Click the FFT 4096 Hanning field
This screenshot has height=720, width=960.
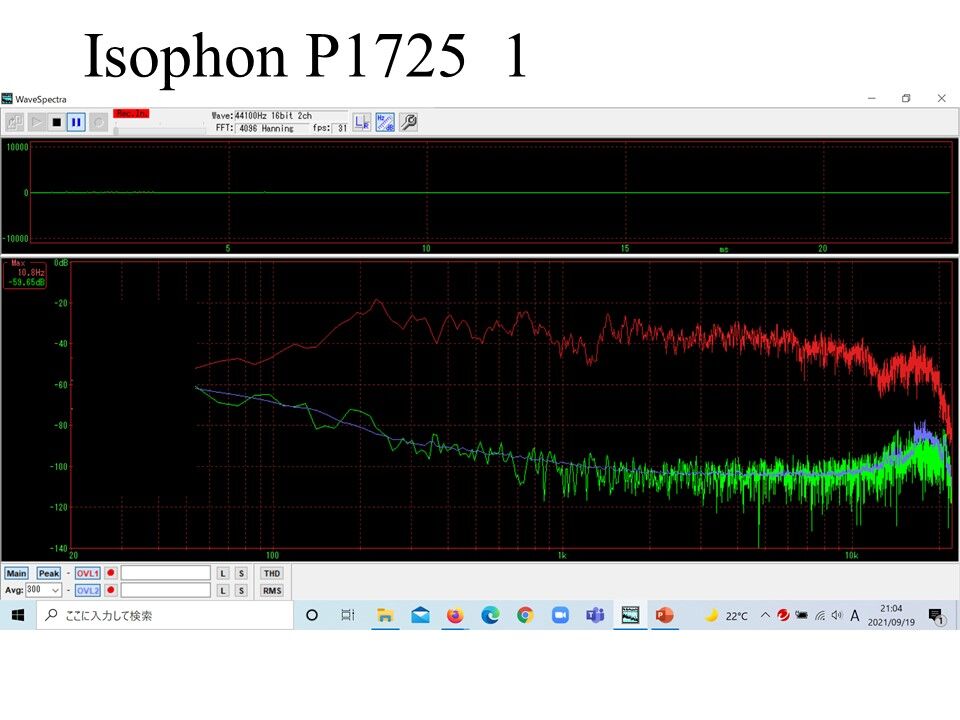pyautogui.click(x=272, y=128)
